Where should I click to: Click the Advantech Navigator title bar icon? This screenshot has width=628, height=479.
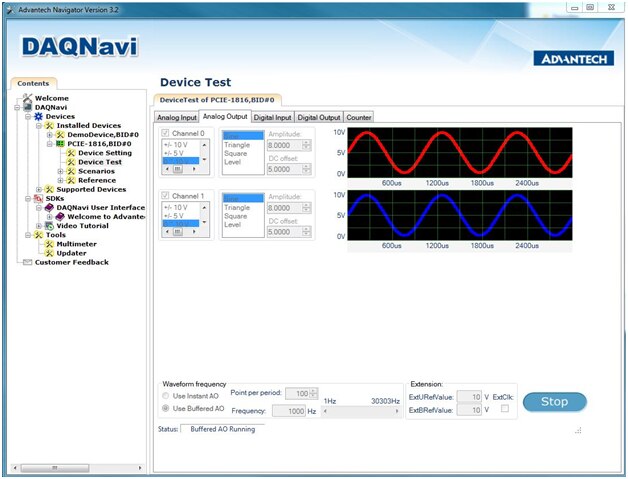click(x=10, y=10)
